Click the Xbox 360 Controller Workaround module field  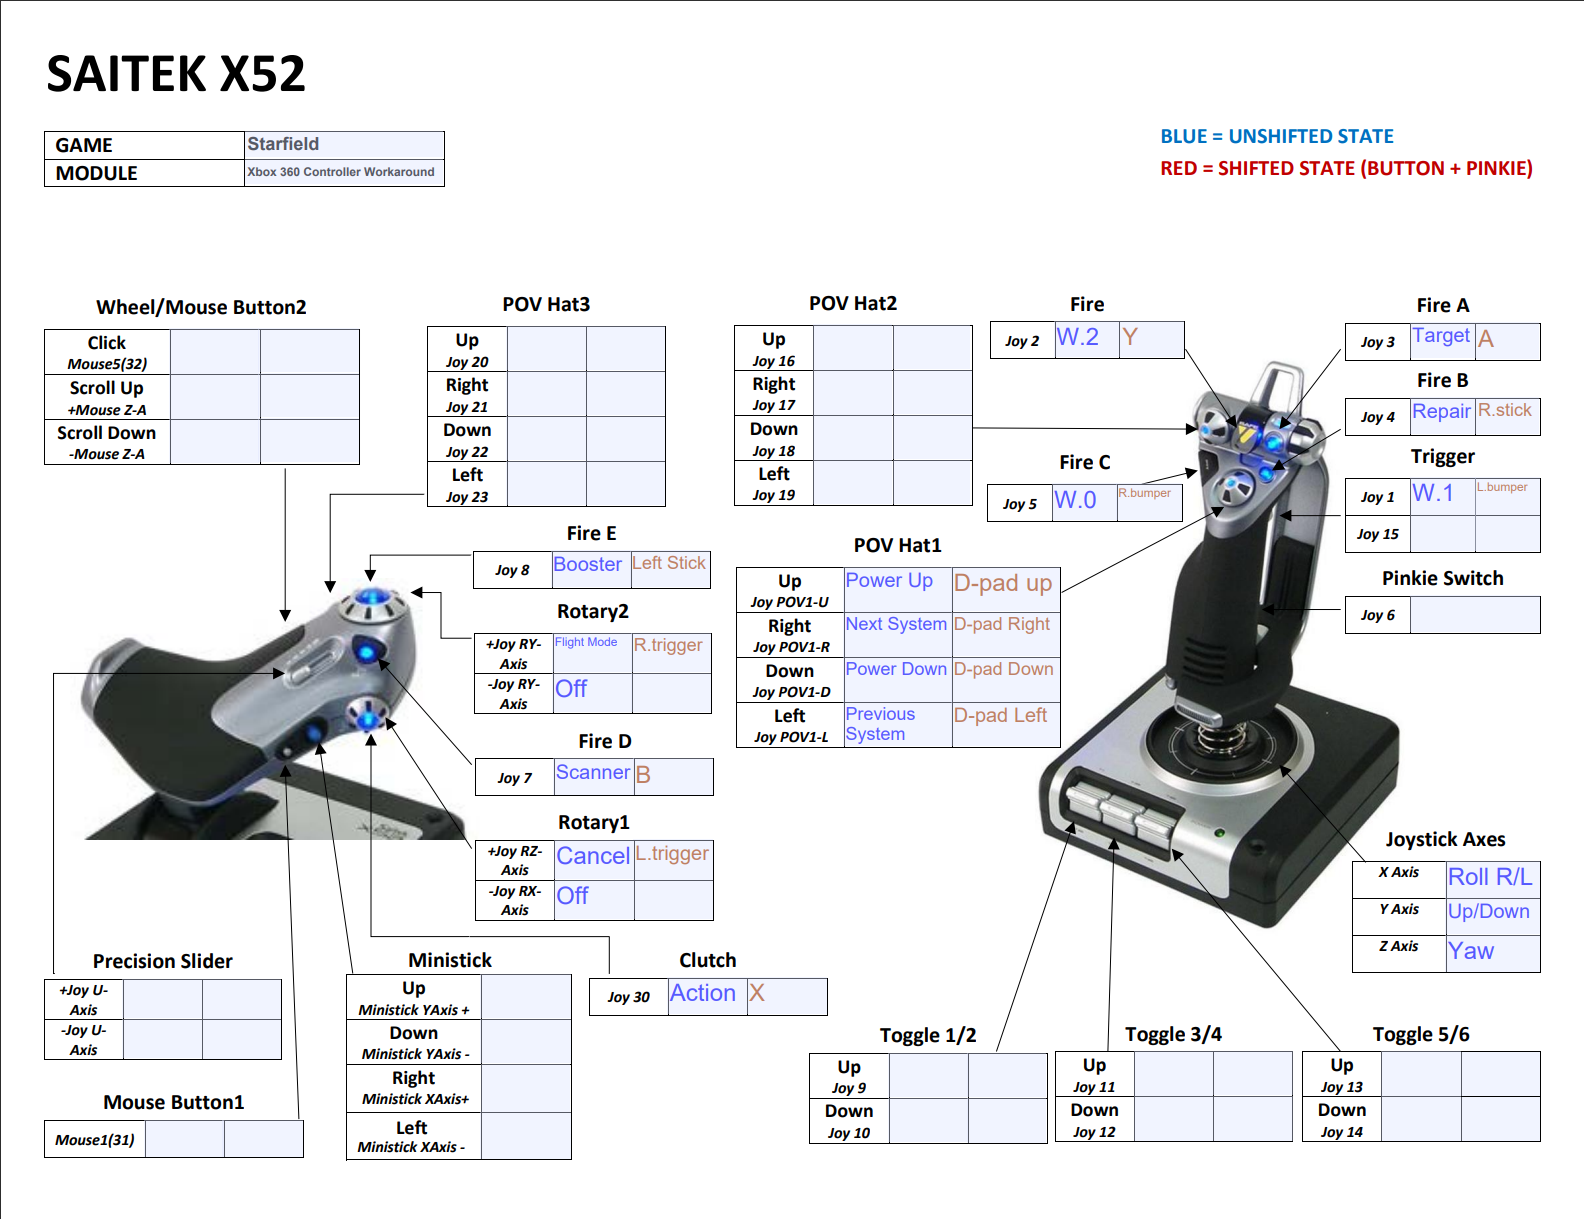pos(344,173)
